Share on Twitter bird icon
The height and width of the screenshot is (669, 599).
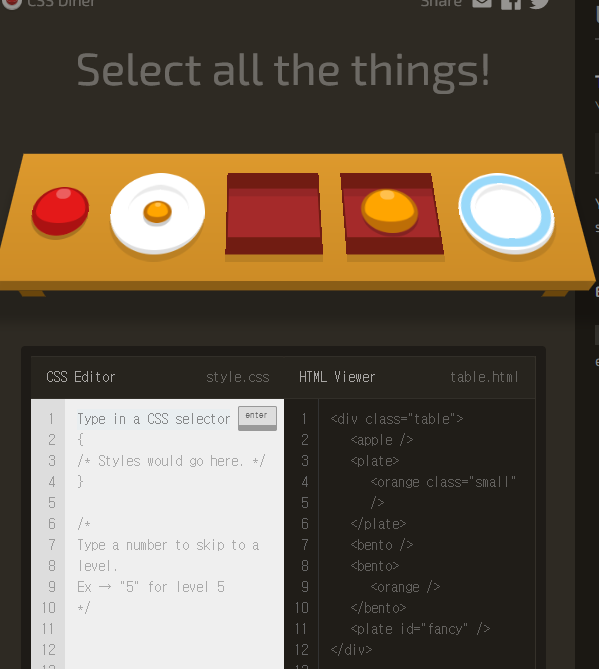pos(539,3)
